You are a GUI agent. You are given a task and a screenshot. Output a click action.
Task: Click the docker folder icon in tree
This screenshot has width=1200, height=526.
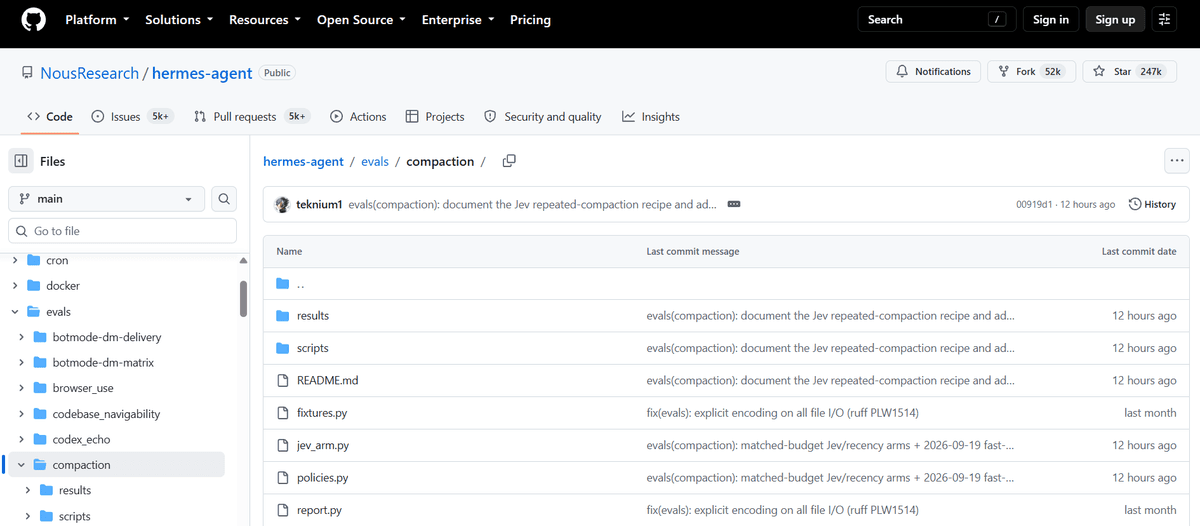coord(35,286)
